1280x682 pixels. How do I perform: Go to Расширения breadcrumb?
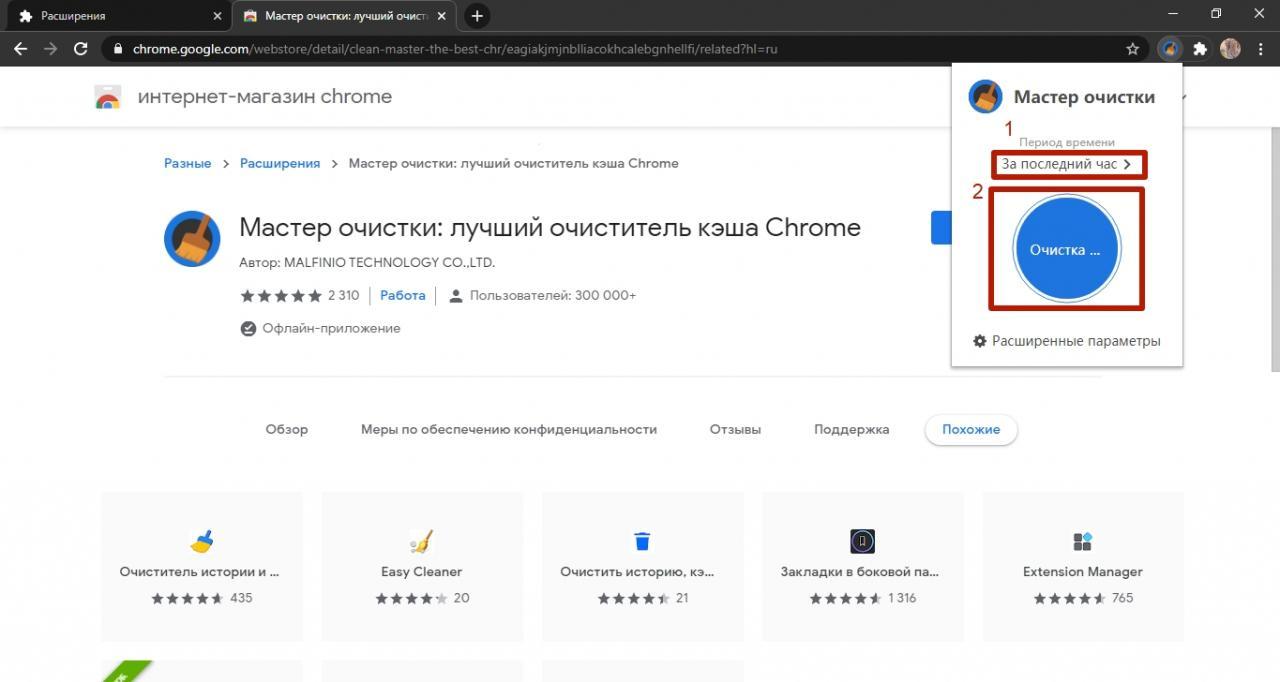[280, 163]
